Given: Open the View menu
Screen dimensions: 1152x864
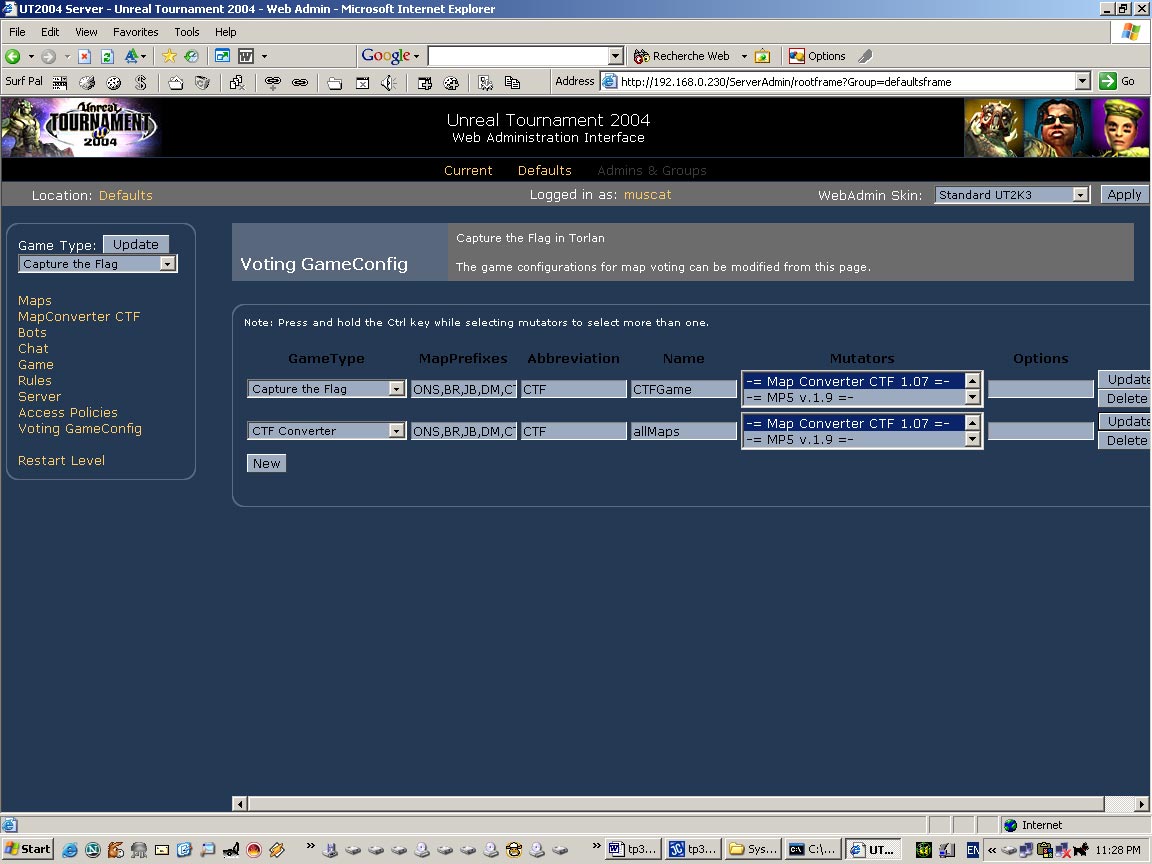Looking at the screenshot, I should tap(86, 32).
